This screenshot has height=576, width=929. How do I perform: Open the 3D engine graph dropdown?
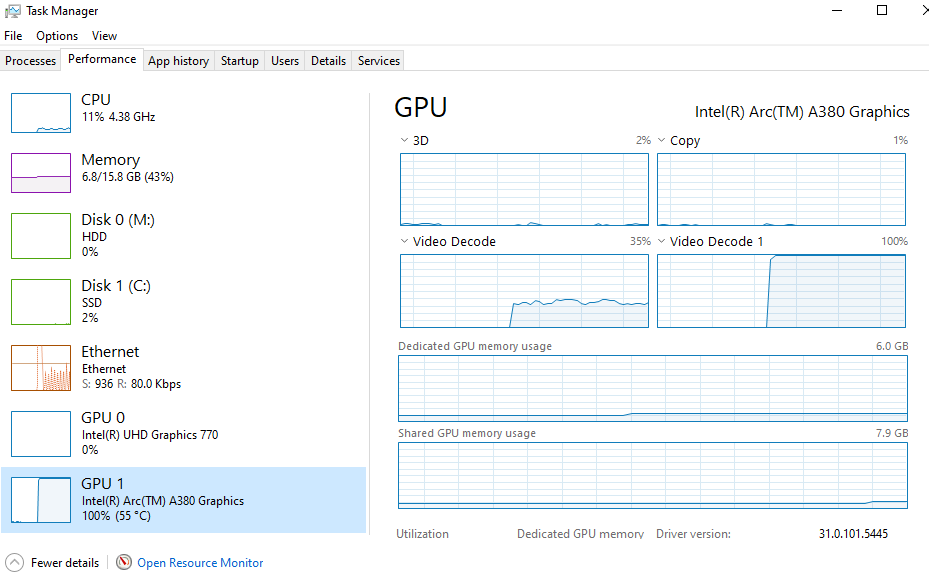(404, 141)
